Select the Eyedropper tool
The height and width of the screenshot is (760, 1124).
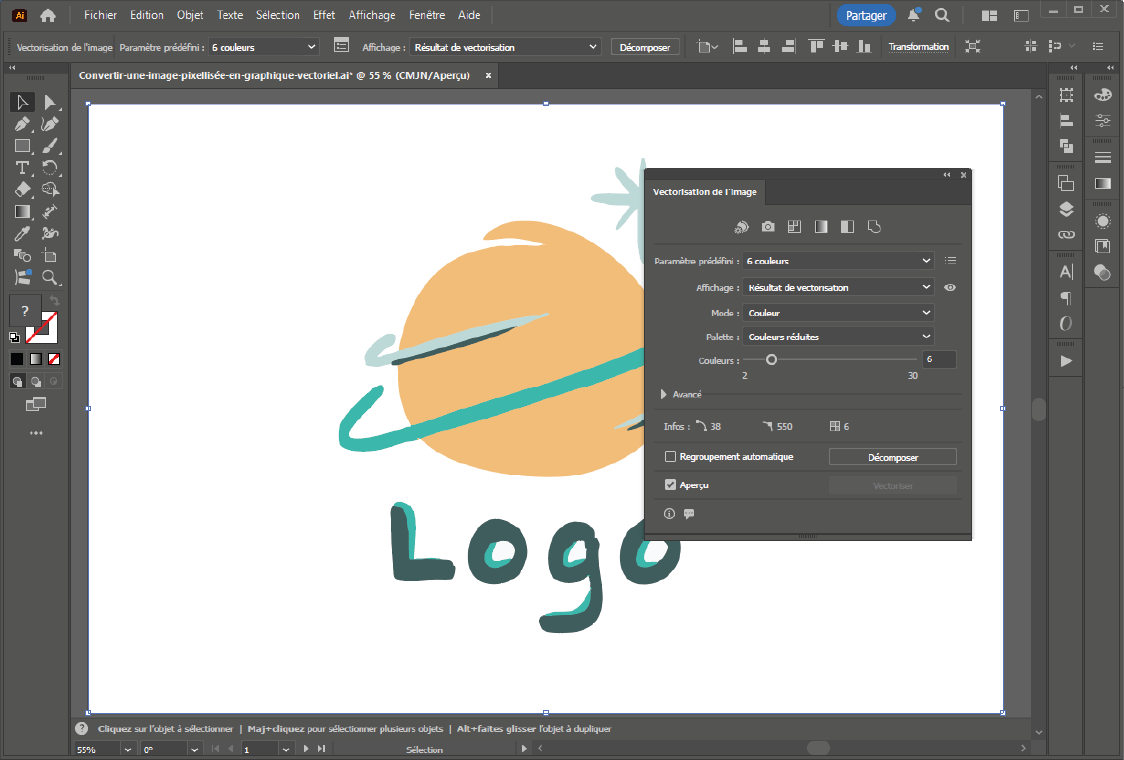pyautogui.click(x=22, y=234)
